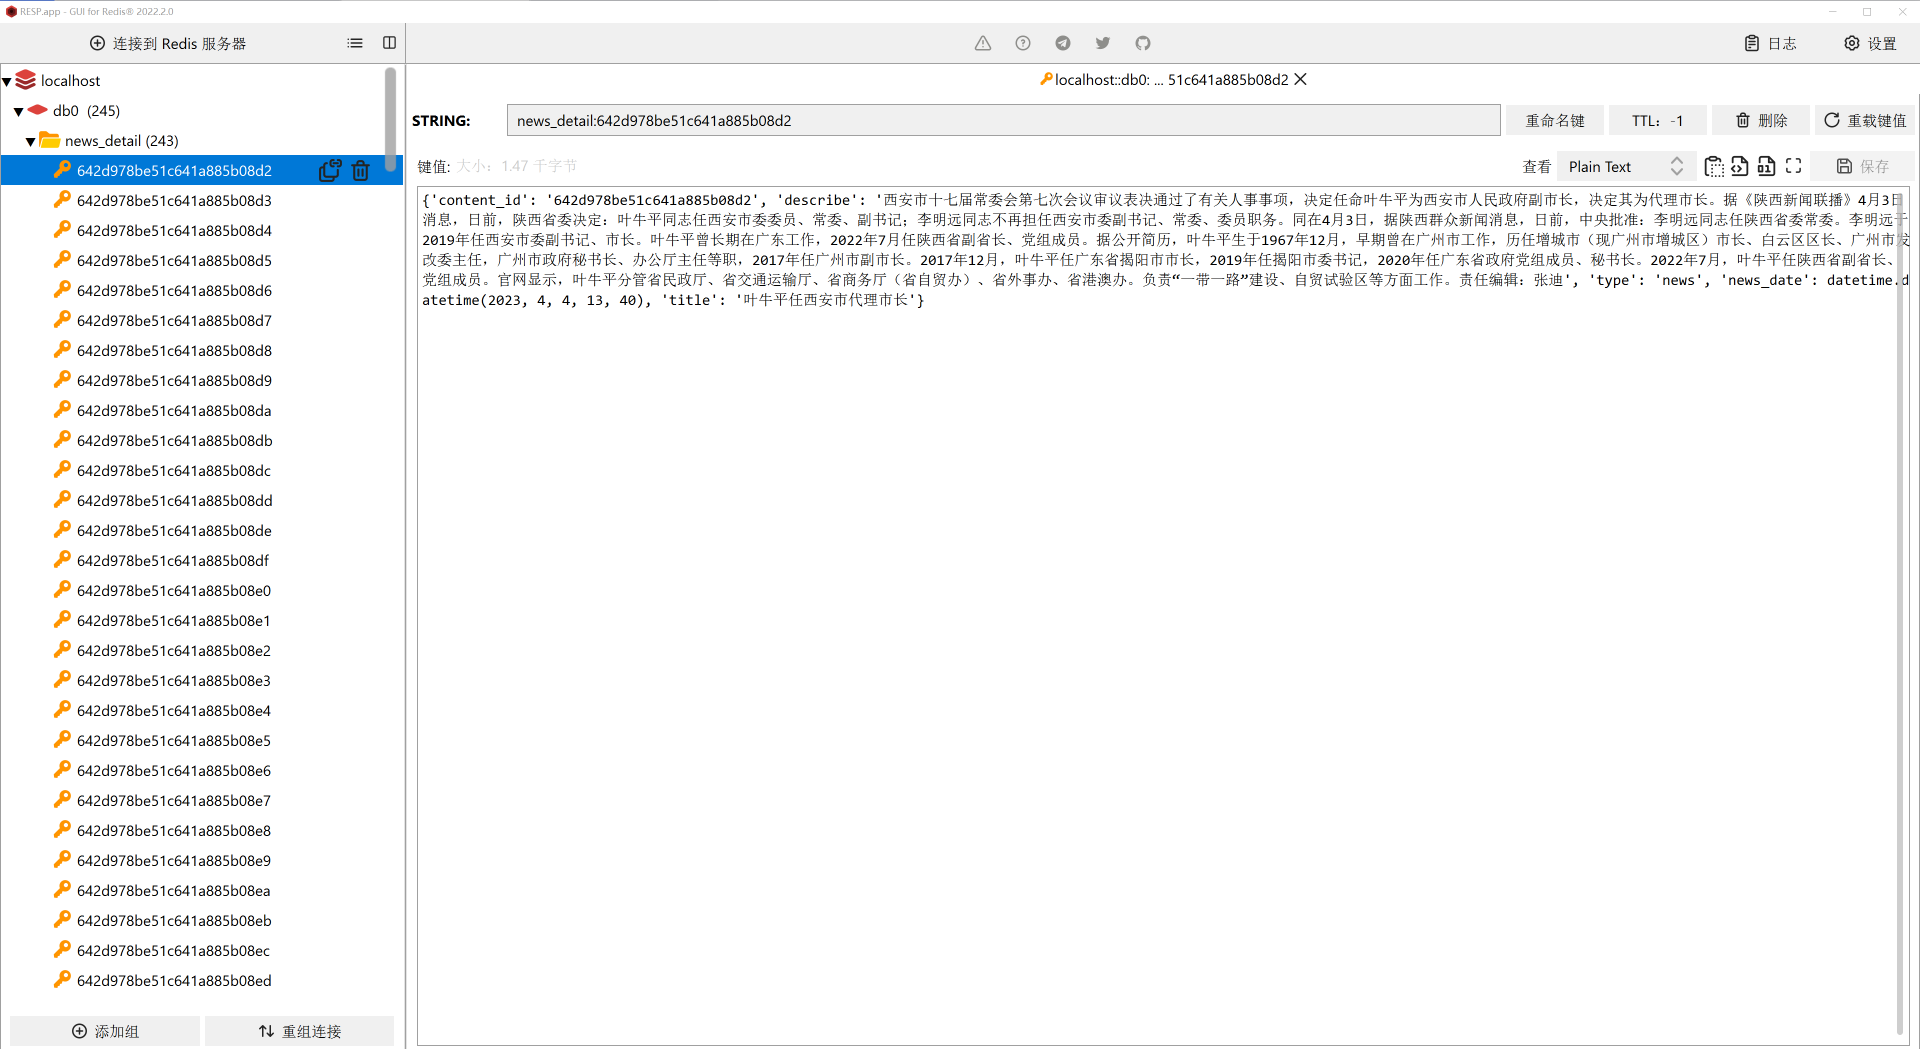Open the GitHub icon link in top toolbar

tap(1143, 43)
